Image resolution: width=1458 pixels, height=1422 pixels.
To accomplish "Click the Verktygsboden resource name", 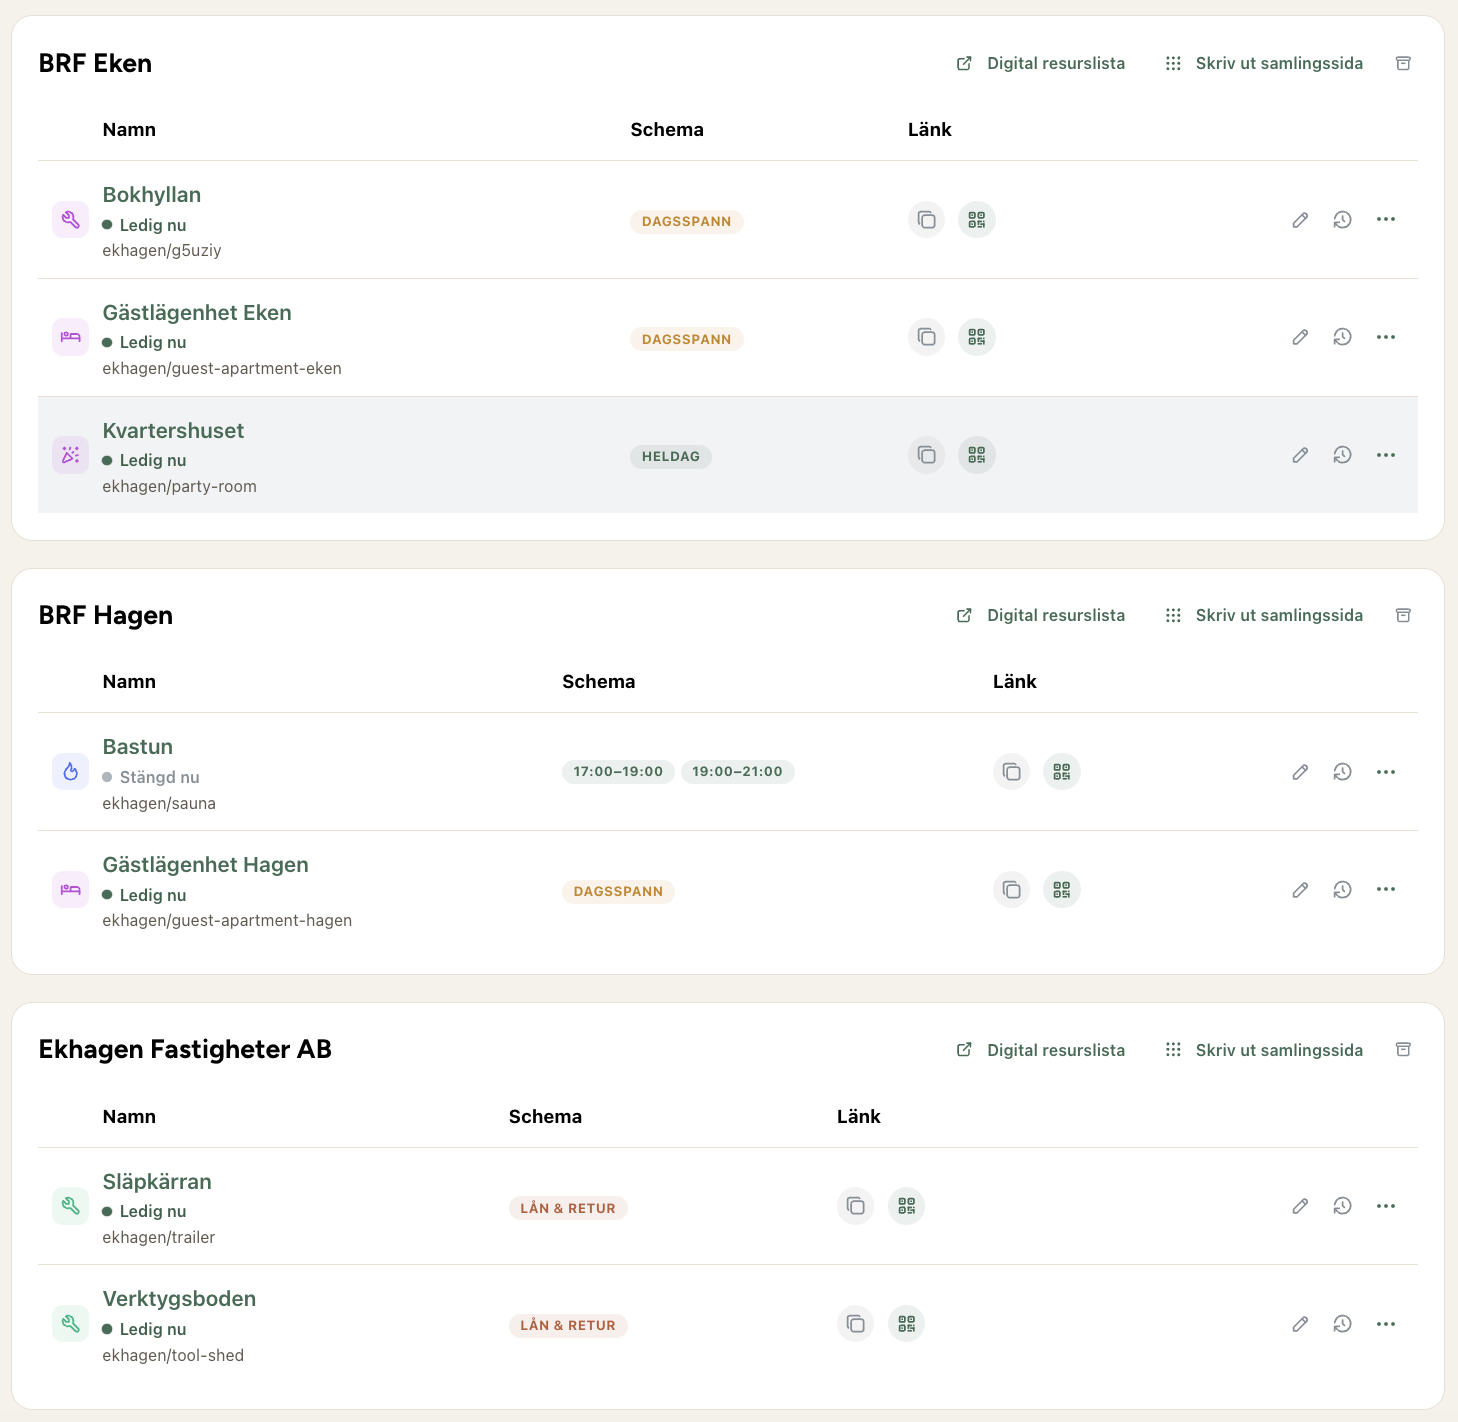I will click(179, 1299).
